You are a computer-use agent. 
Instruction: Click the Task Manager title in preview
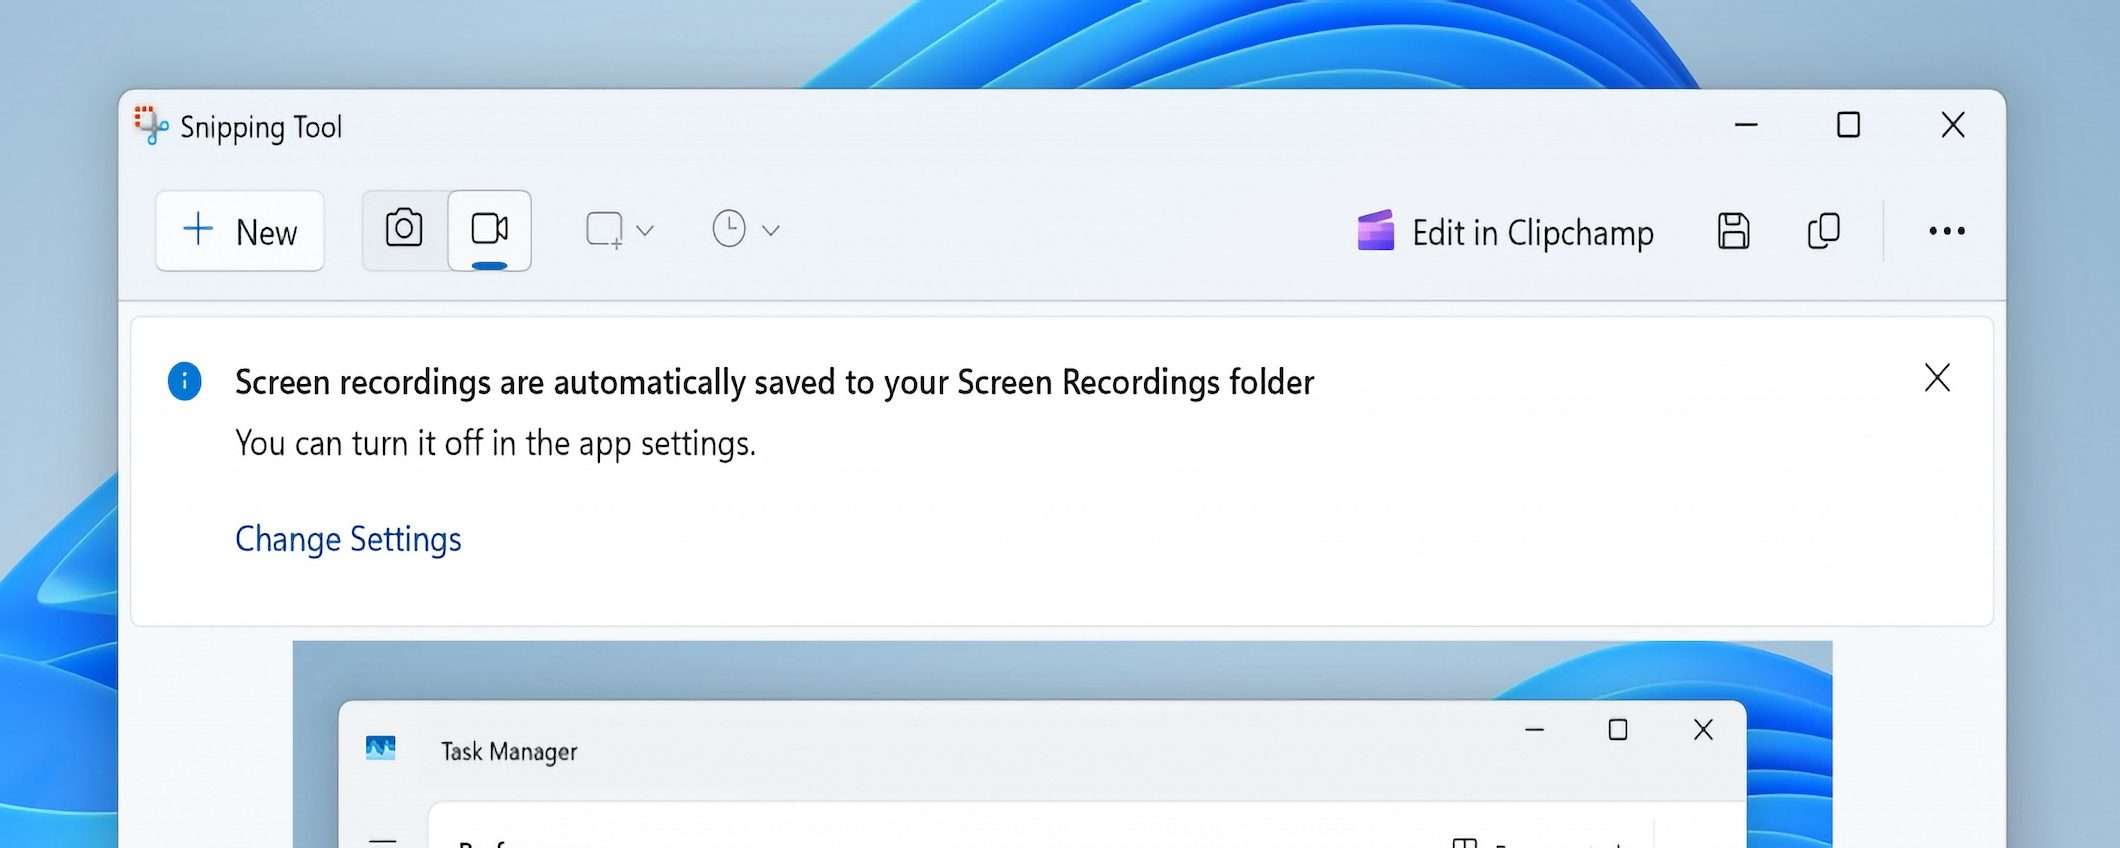pyautogui.click(x=509, y=751)
